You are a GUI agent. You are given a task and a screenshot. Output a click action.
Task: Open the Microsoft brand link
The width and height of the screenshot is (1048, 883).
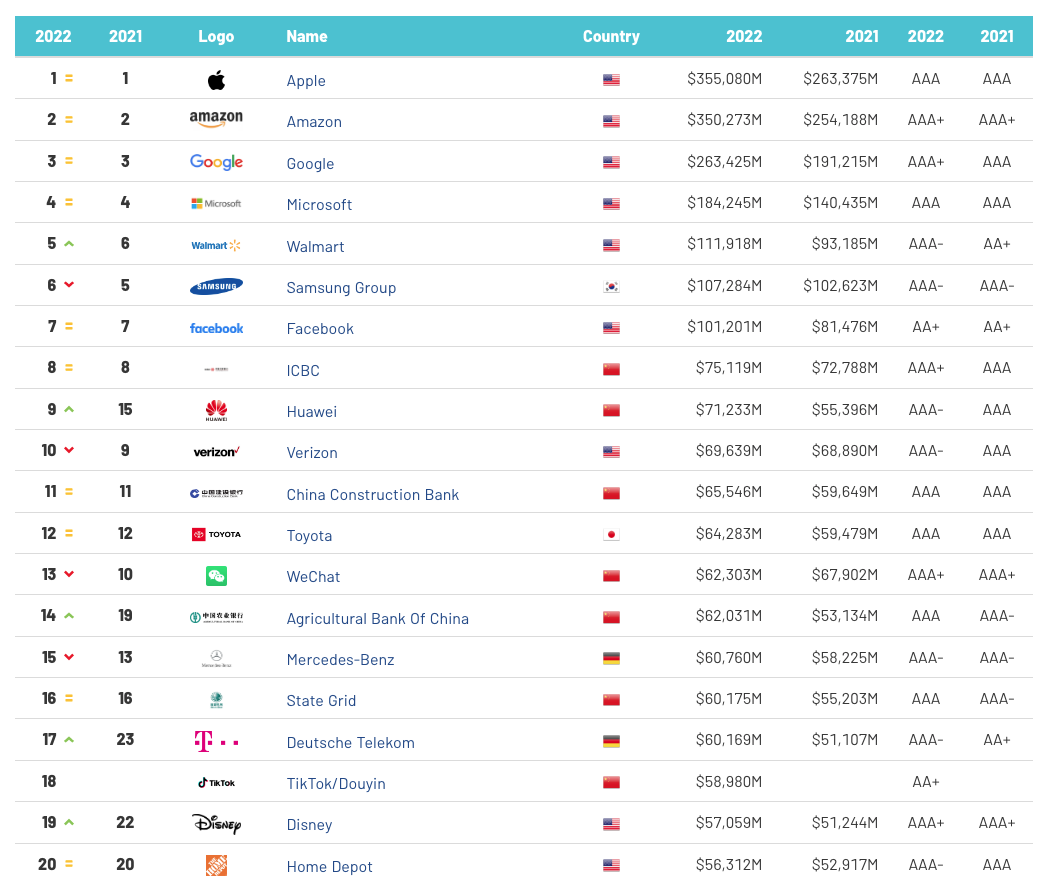pyautogui.click(x=319, y=205)
